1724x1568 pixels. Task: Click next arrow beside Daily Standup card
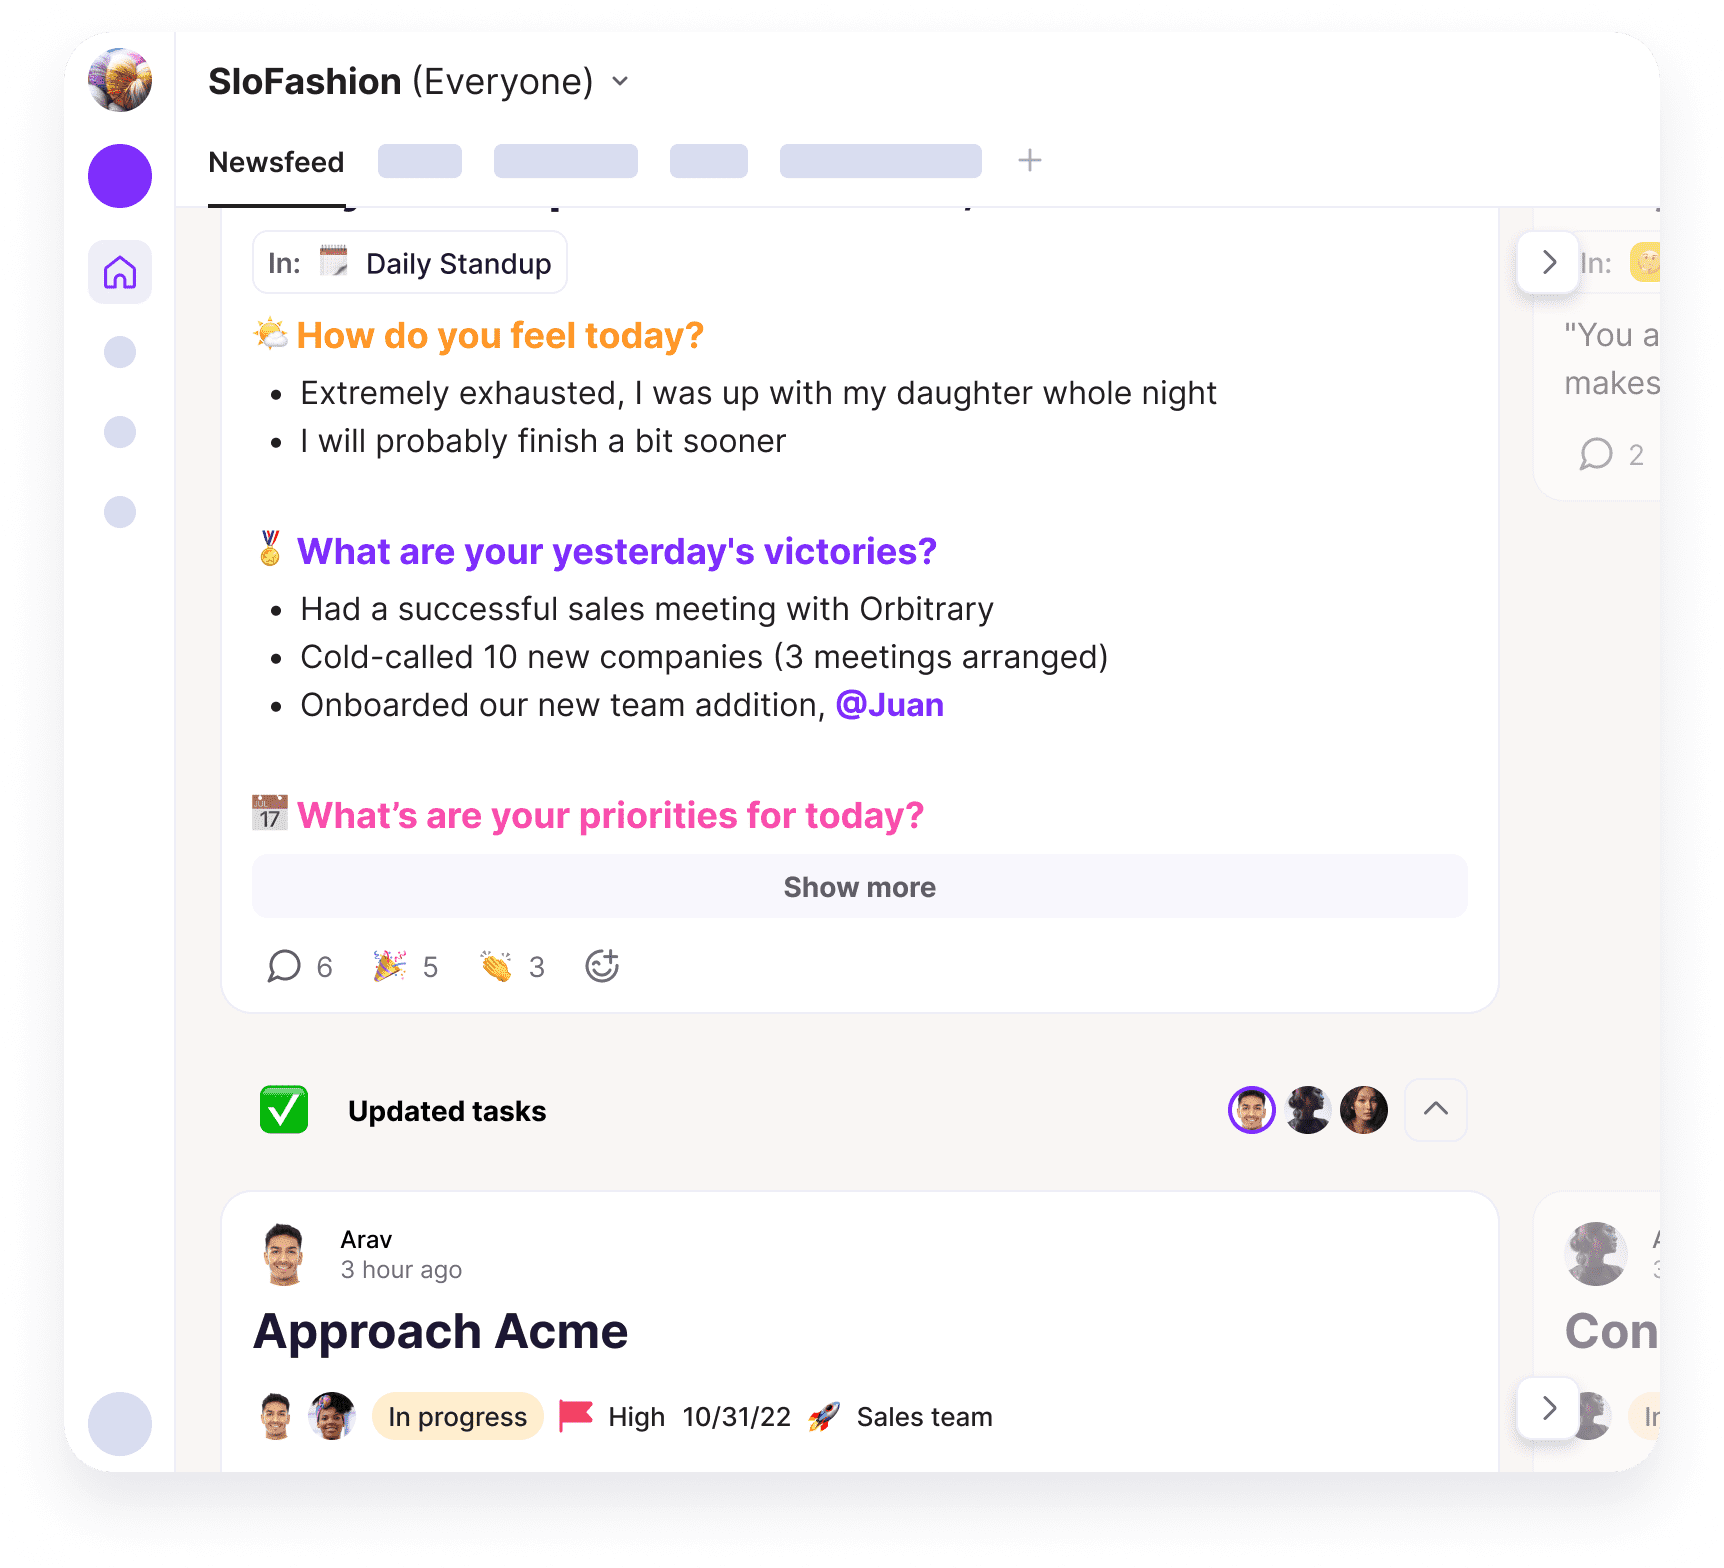point(1548,262)
